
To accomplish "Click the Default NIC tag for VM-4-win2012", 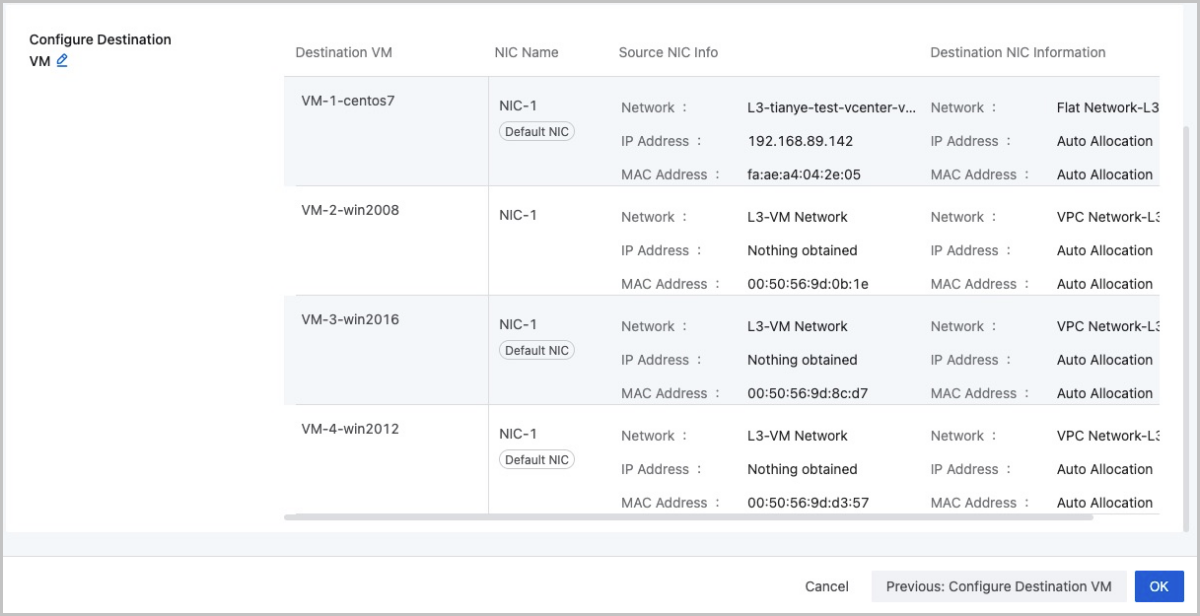I will click(537, 460).
